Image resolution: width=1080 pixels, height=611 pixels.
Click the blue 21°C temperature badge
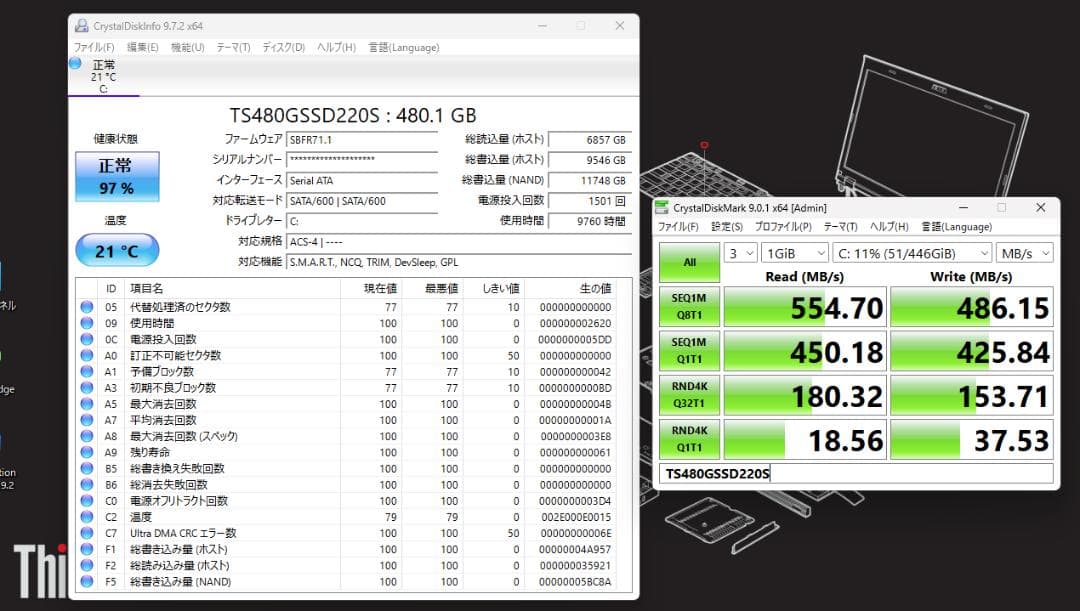pos(117,250)
